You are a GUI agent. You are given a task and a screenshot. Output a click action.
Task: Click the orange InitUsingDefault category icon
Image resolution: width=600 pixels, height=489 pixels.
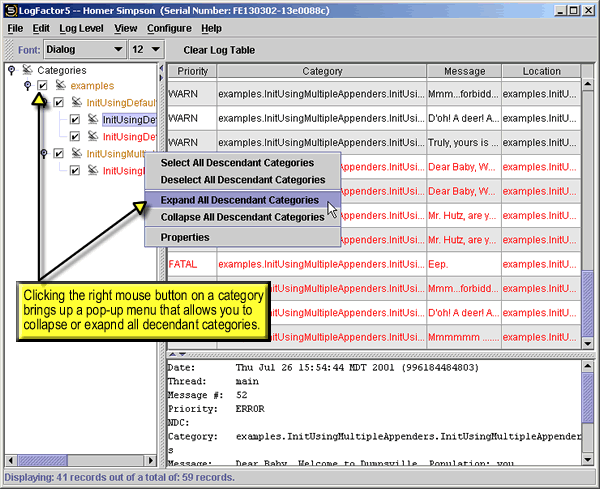[x=76, y=103]
